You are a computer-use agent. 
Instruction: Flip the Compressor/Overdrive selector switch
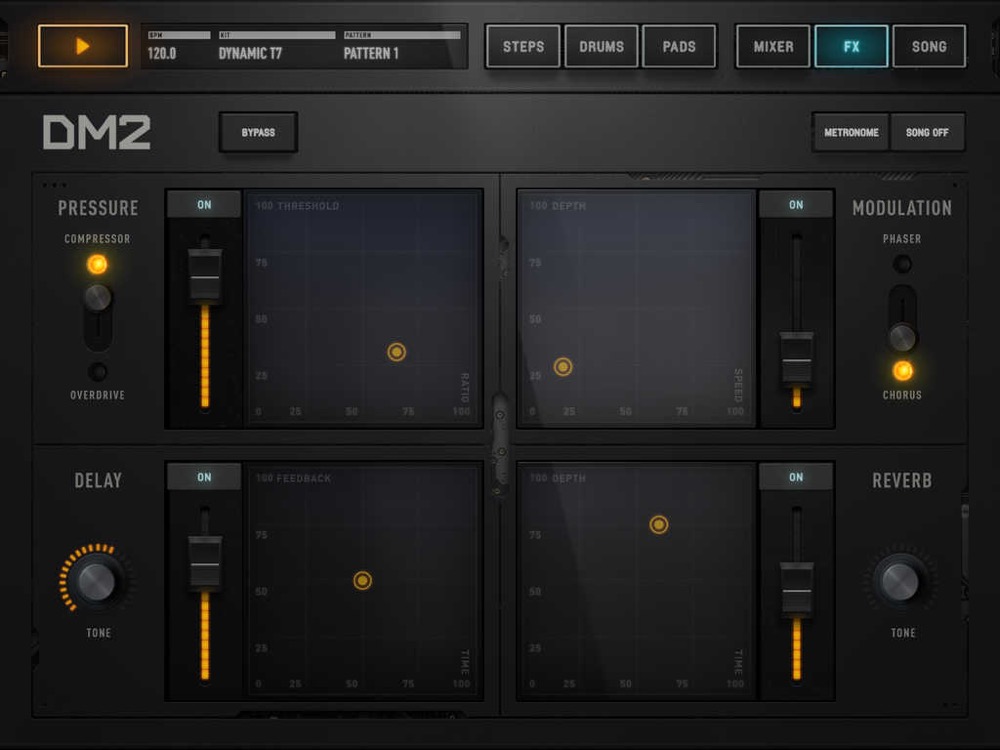97,298
